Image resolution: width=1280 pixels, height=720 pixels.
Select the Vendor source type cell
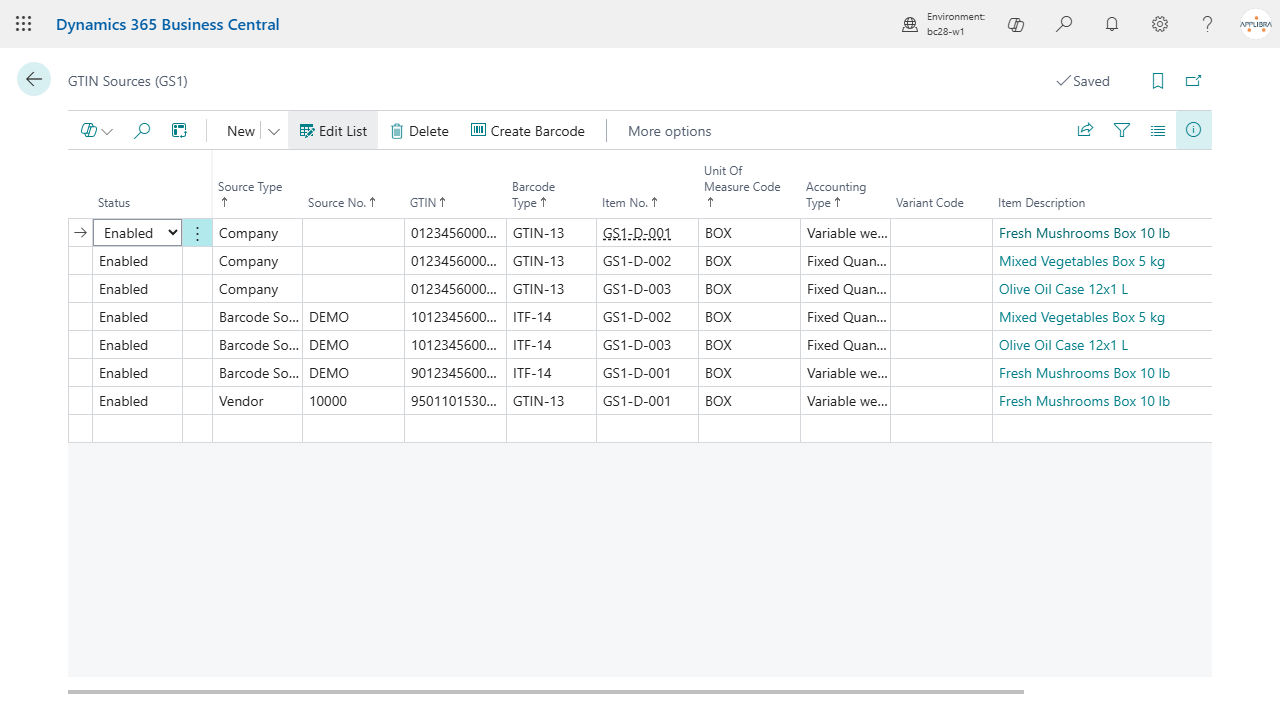click(x=257, y=401)
